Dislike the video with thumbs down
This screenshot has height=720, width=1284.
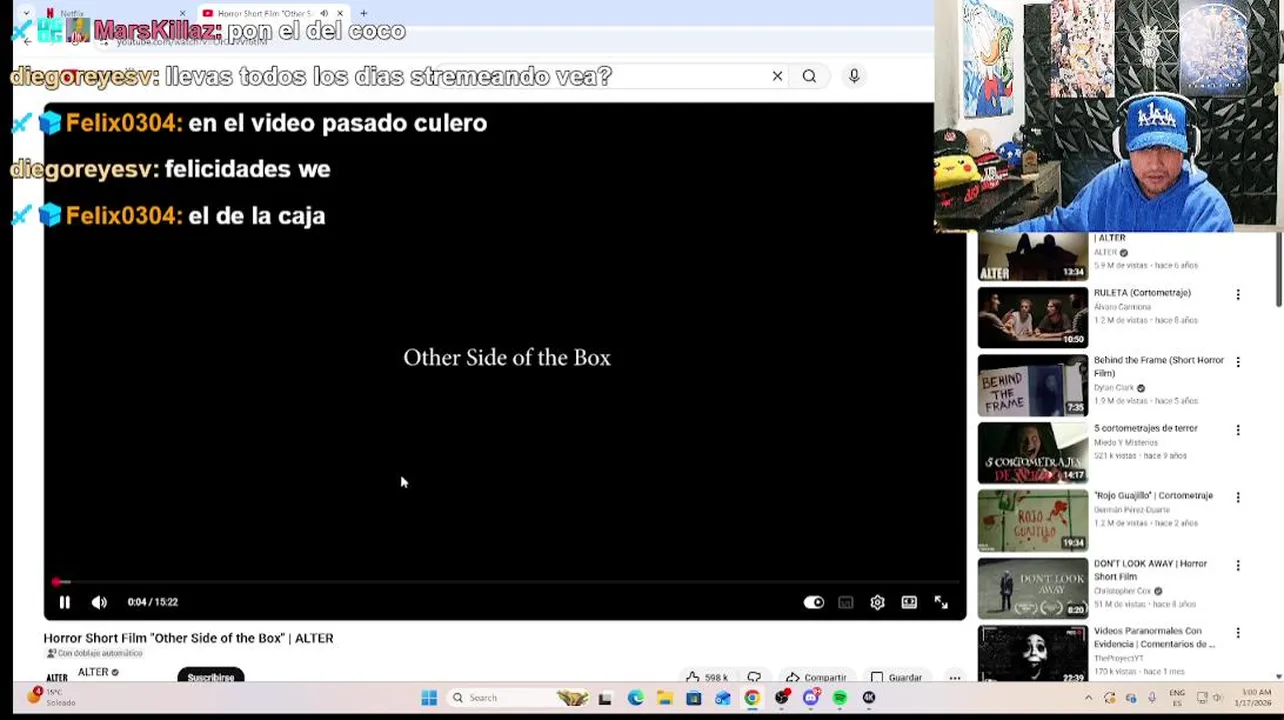pyautogui.click(x=754, y=677)
